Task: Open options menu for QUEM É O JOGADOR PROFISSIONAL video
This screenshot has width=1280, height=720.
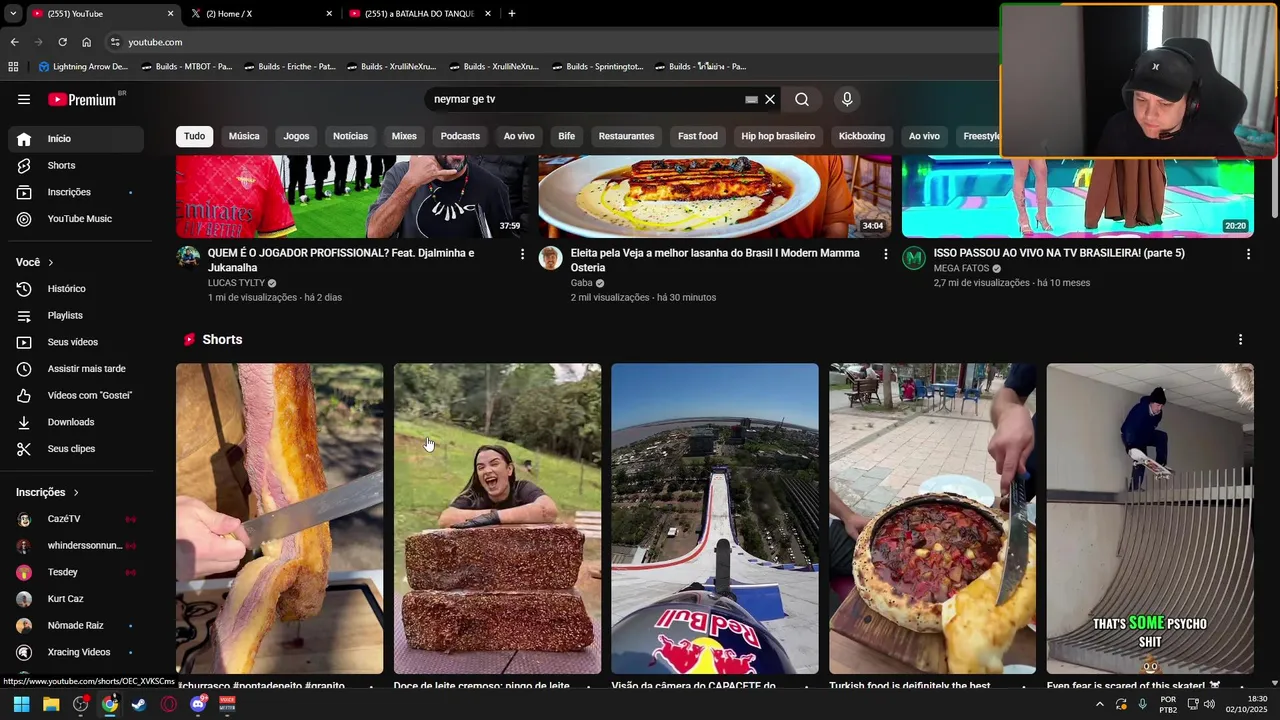Action: point(522,254)
